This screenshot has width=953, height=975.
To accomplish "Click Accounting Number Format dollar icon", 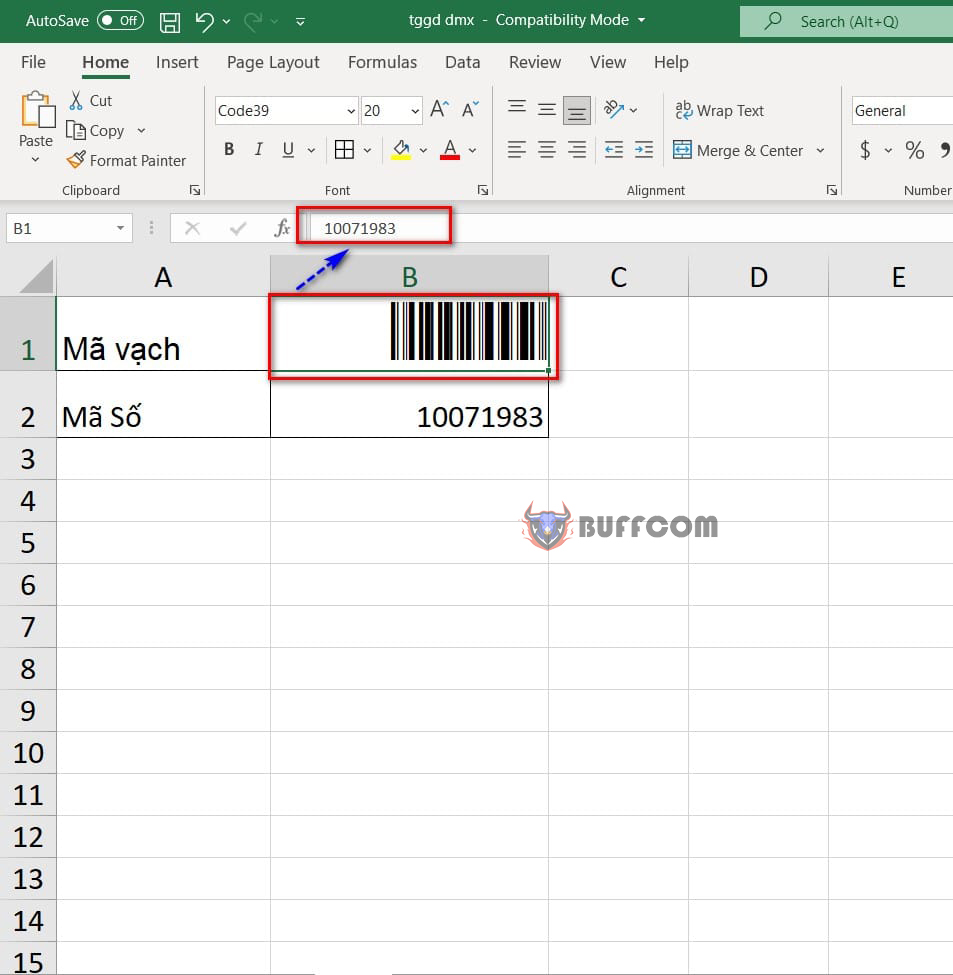I will [x=865, y=150].
